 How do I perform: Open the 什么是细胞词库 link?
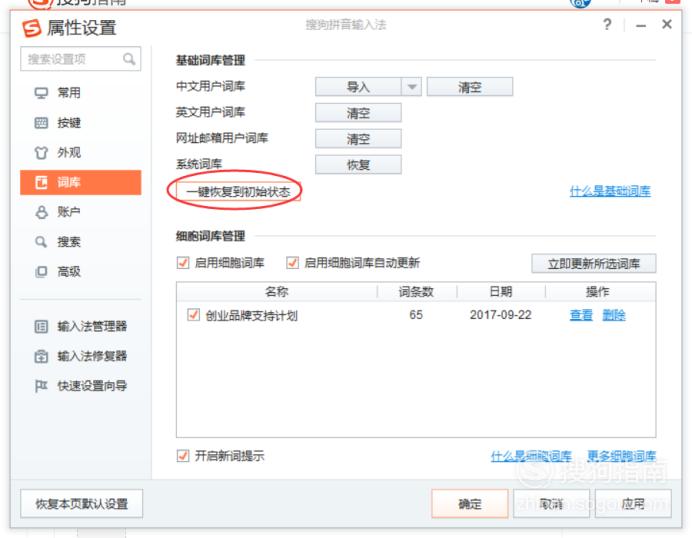[531, 455]
